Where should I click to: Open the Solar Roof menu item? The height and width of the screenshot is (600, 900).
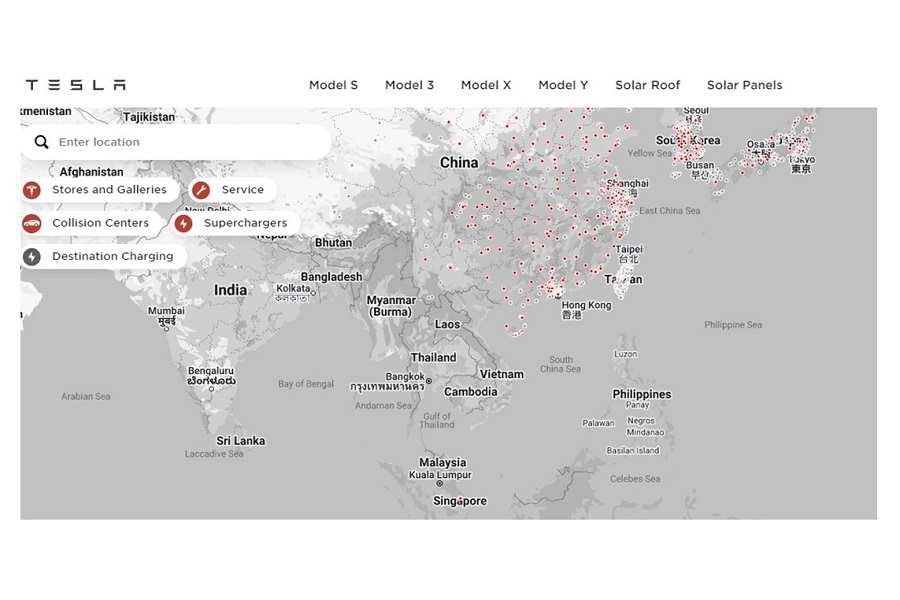pyautogui.click(x=647, y=85)
